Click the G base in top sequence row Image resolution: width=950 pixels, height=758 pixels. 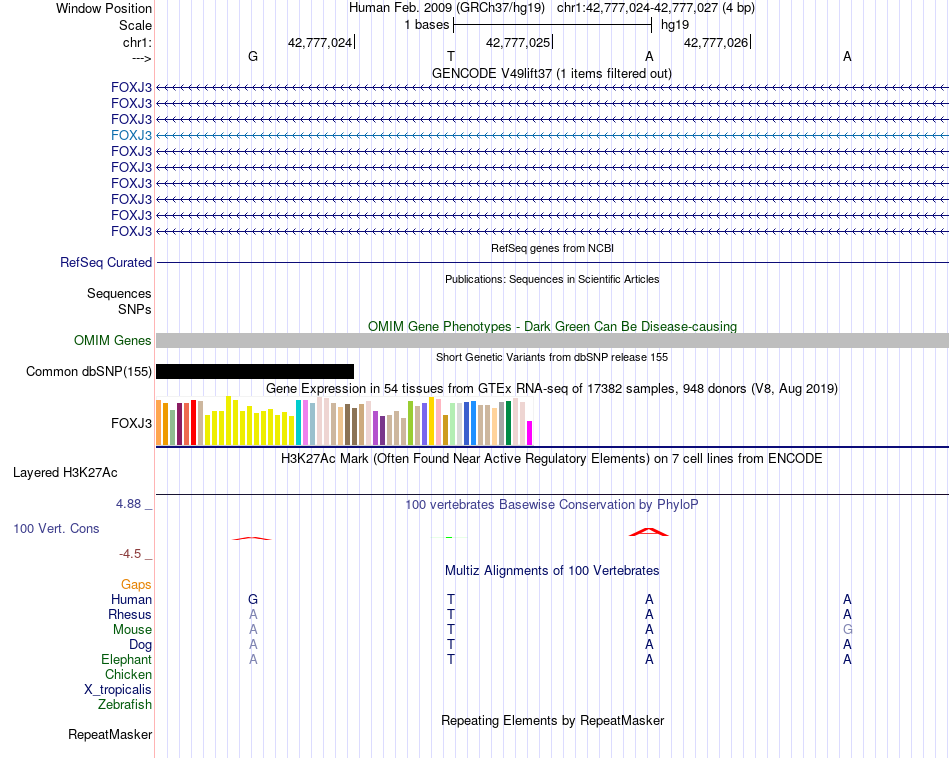tap(253, 56)
